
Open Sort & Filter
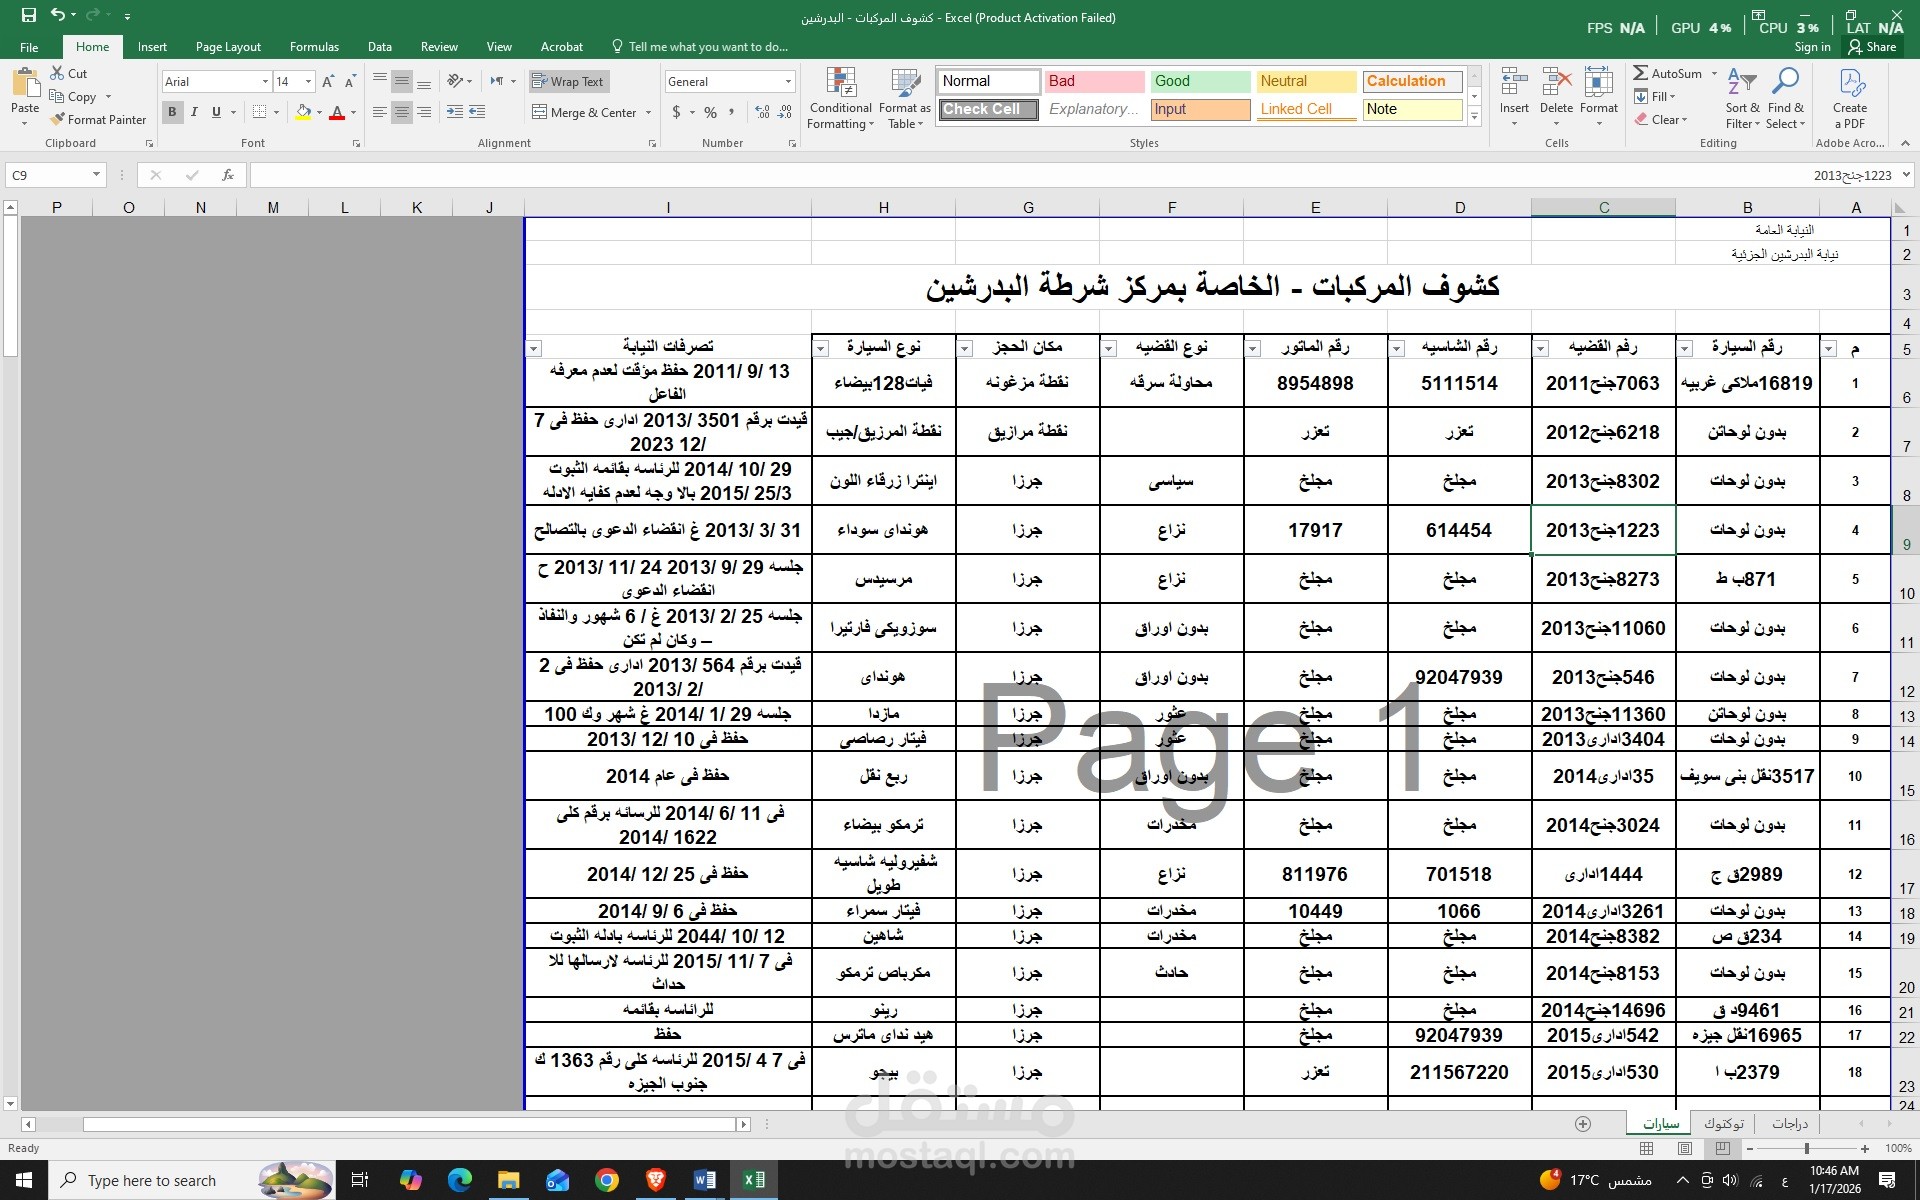pos(1742,99)
